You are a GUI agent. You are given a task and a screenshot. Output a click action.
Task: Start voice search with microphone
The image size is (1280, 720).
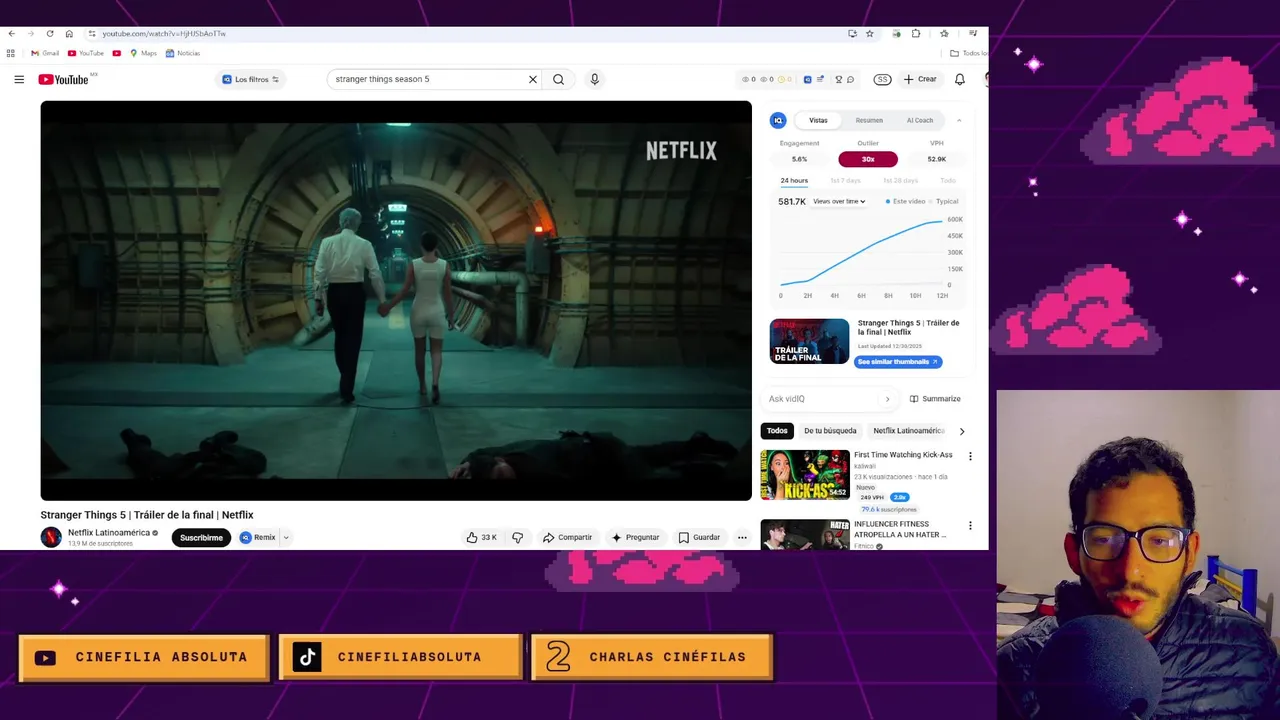click(594, 79)
